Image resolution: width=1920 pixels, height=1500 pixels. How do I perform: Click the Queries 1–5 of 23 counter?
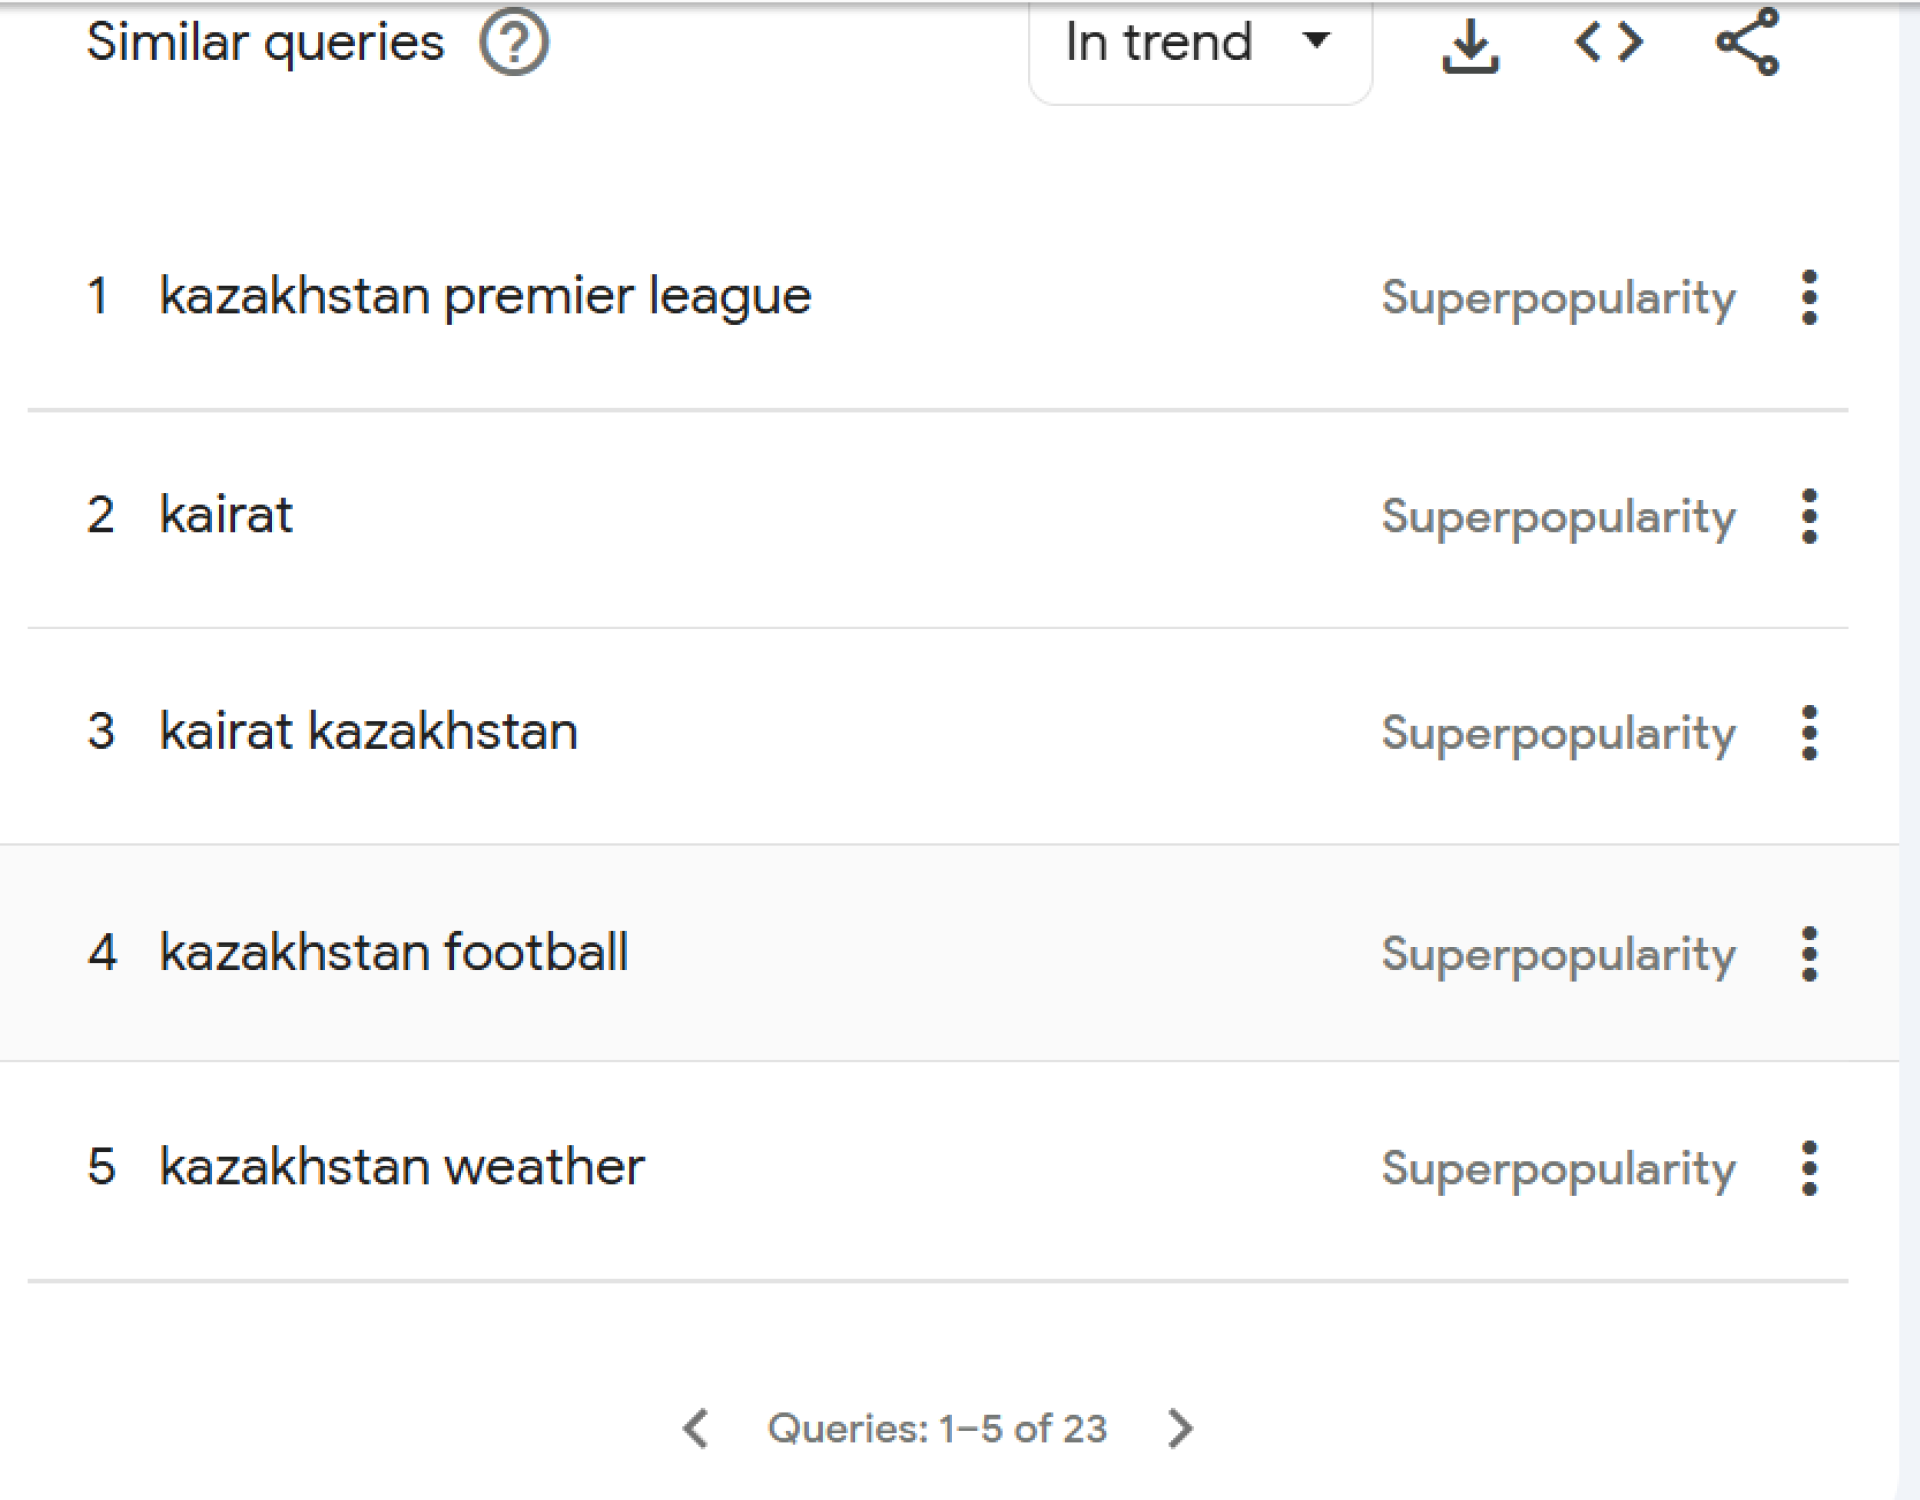pyautogui.click(x=937, y=1429)
